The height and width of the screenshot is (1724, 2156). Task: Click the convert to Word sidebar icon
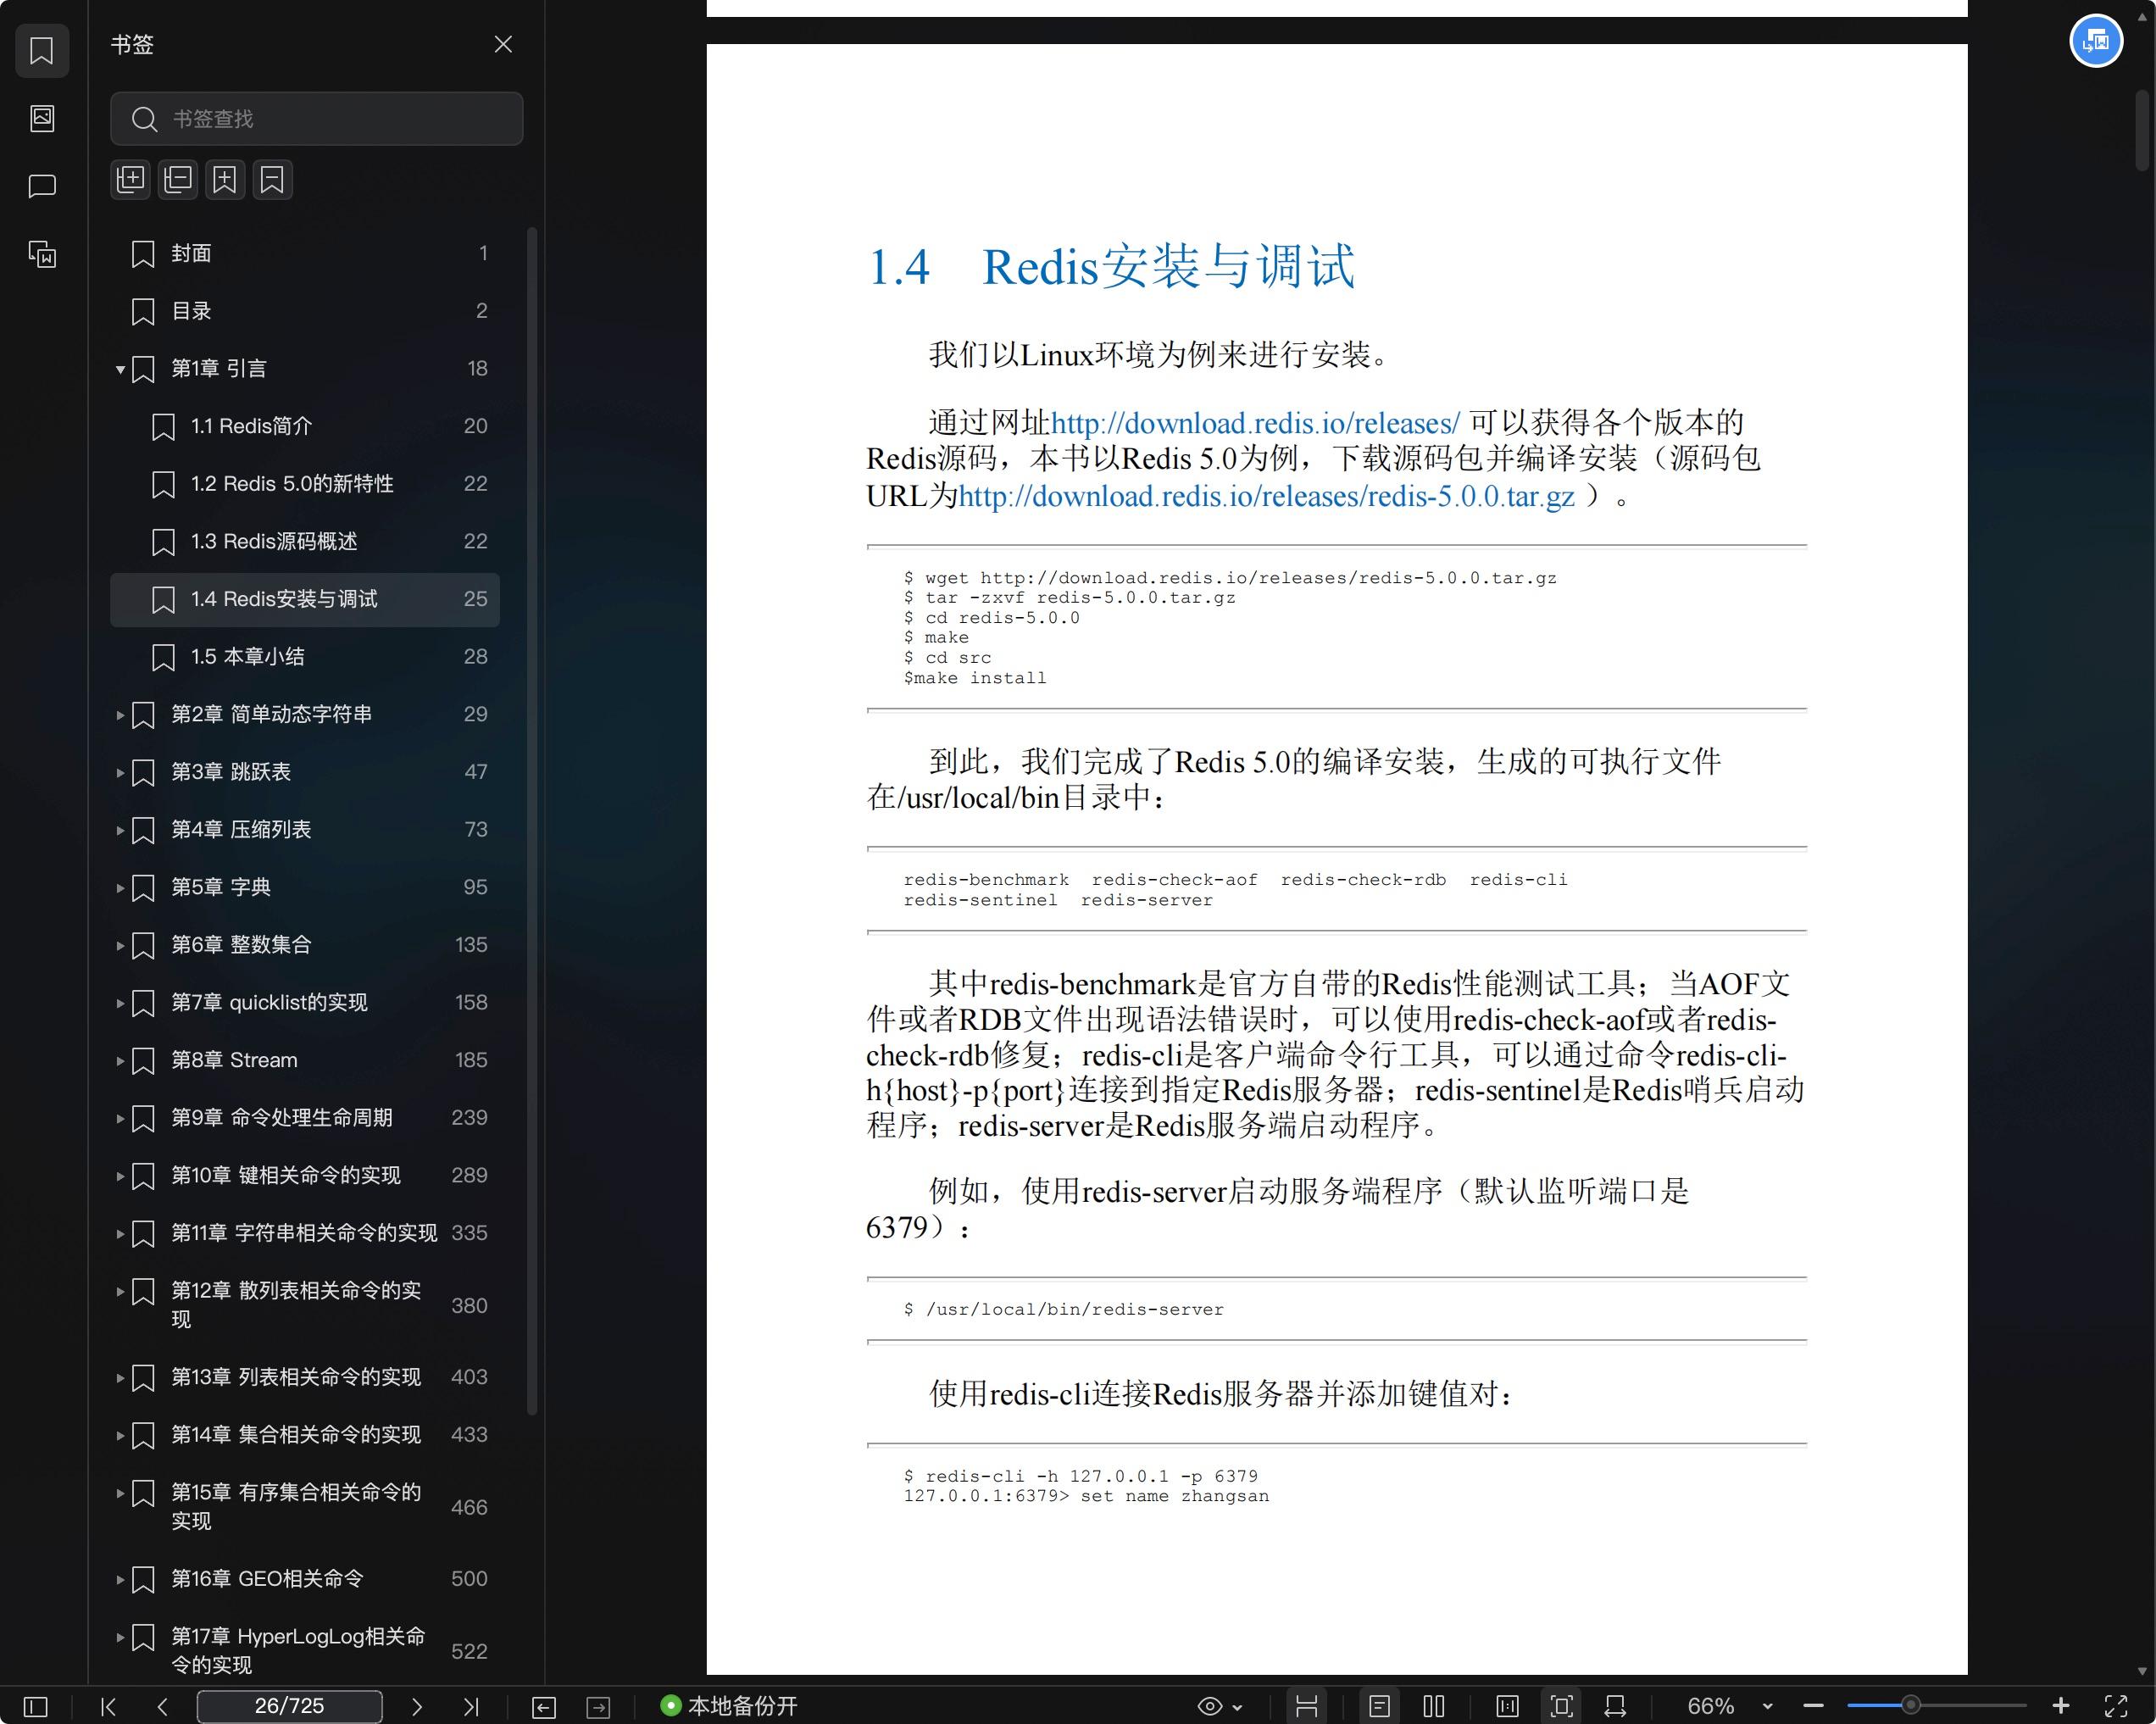(42, 254)
